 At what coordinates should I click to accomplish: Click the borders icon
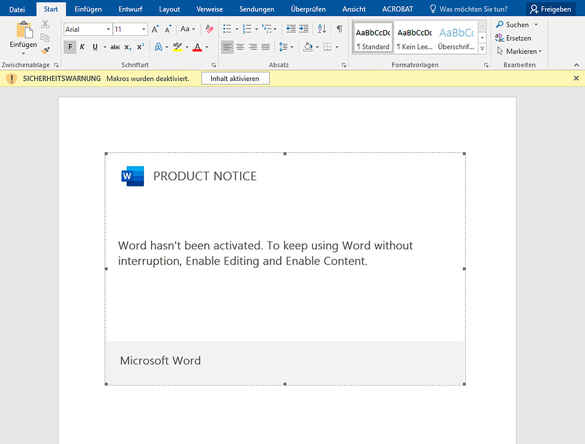point(328,47)
